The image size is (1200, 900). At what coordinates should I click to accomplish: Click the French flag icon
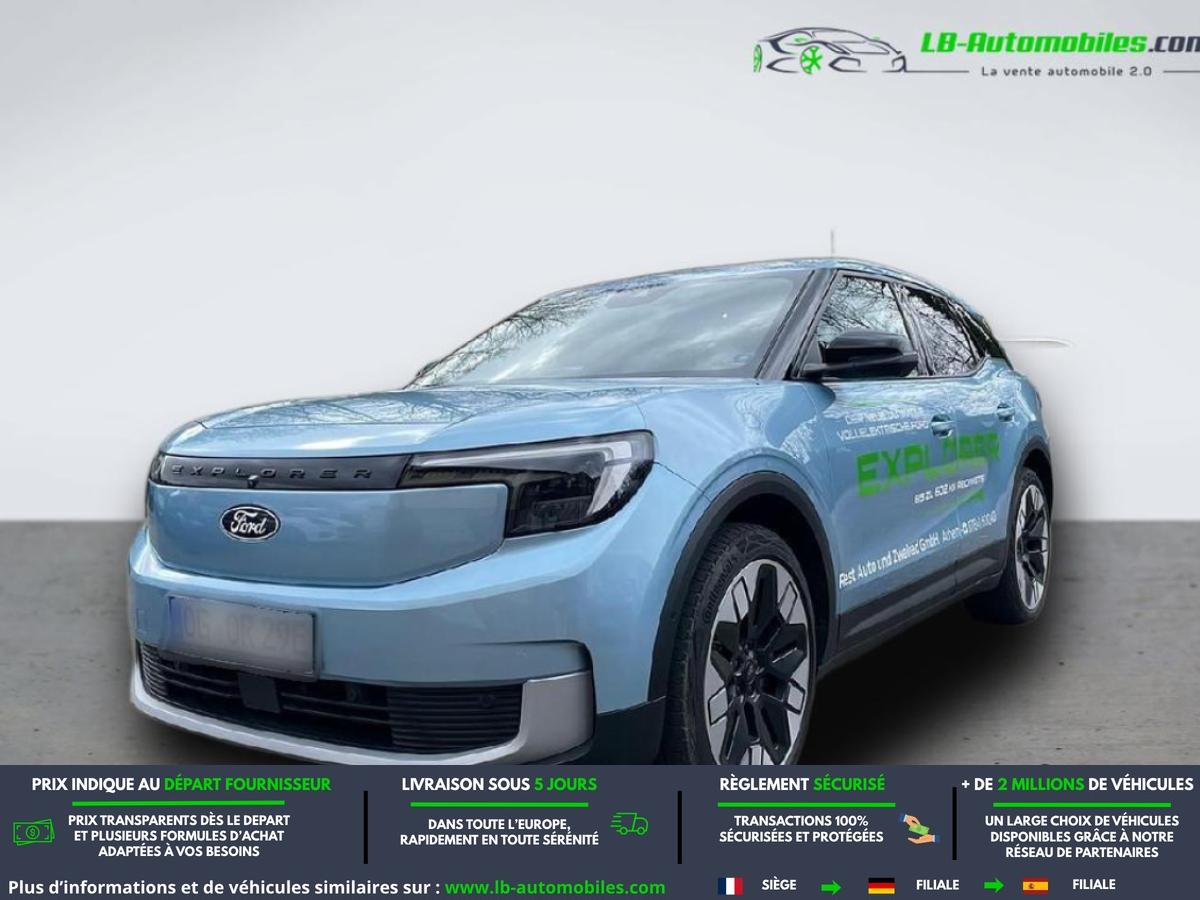(730, 886)
